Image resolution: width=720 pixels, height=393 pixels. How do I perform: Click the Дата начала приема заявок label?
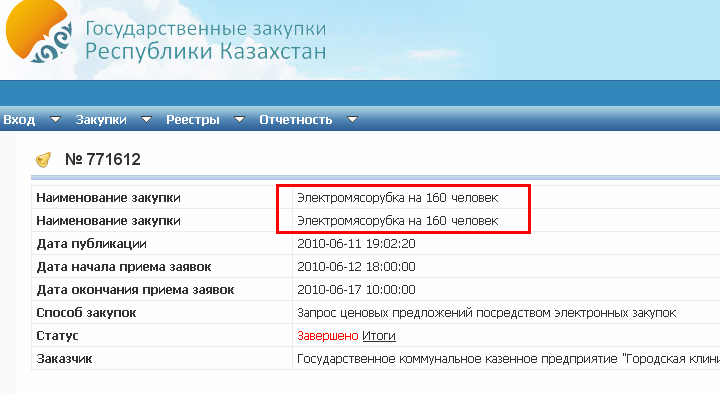click(124, 267)
